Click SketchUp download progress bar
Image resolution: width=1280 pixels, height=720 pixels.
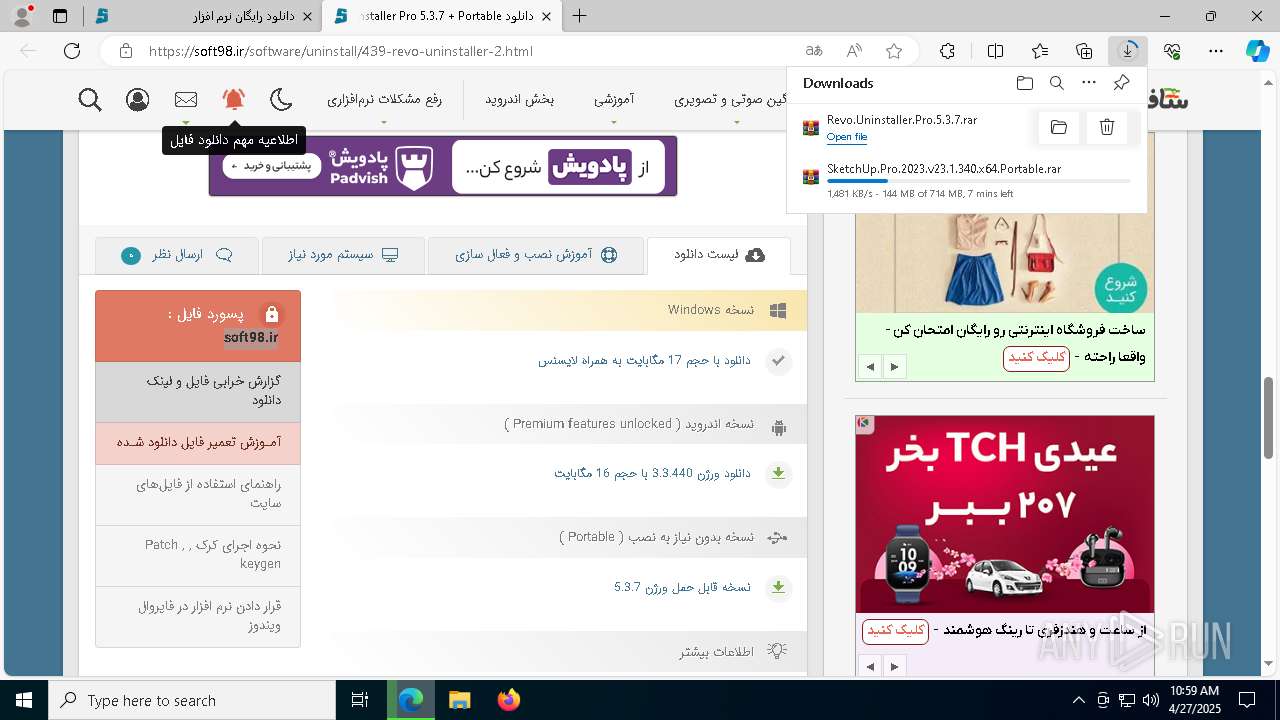tap(978, 182)
